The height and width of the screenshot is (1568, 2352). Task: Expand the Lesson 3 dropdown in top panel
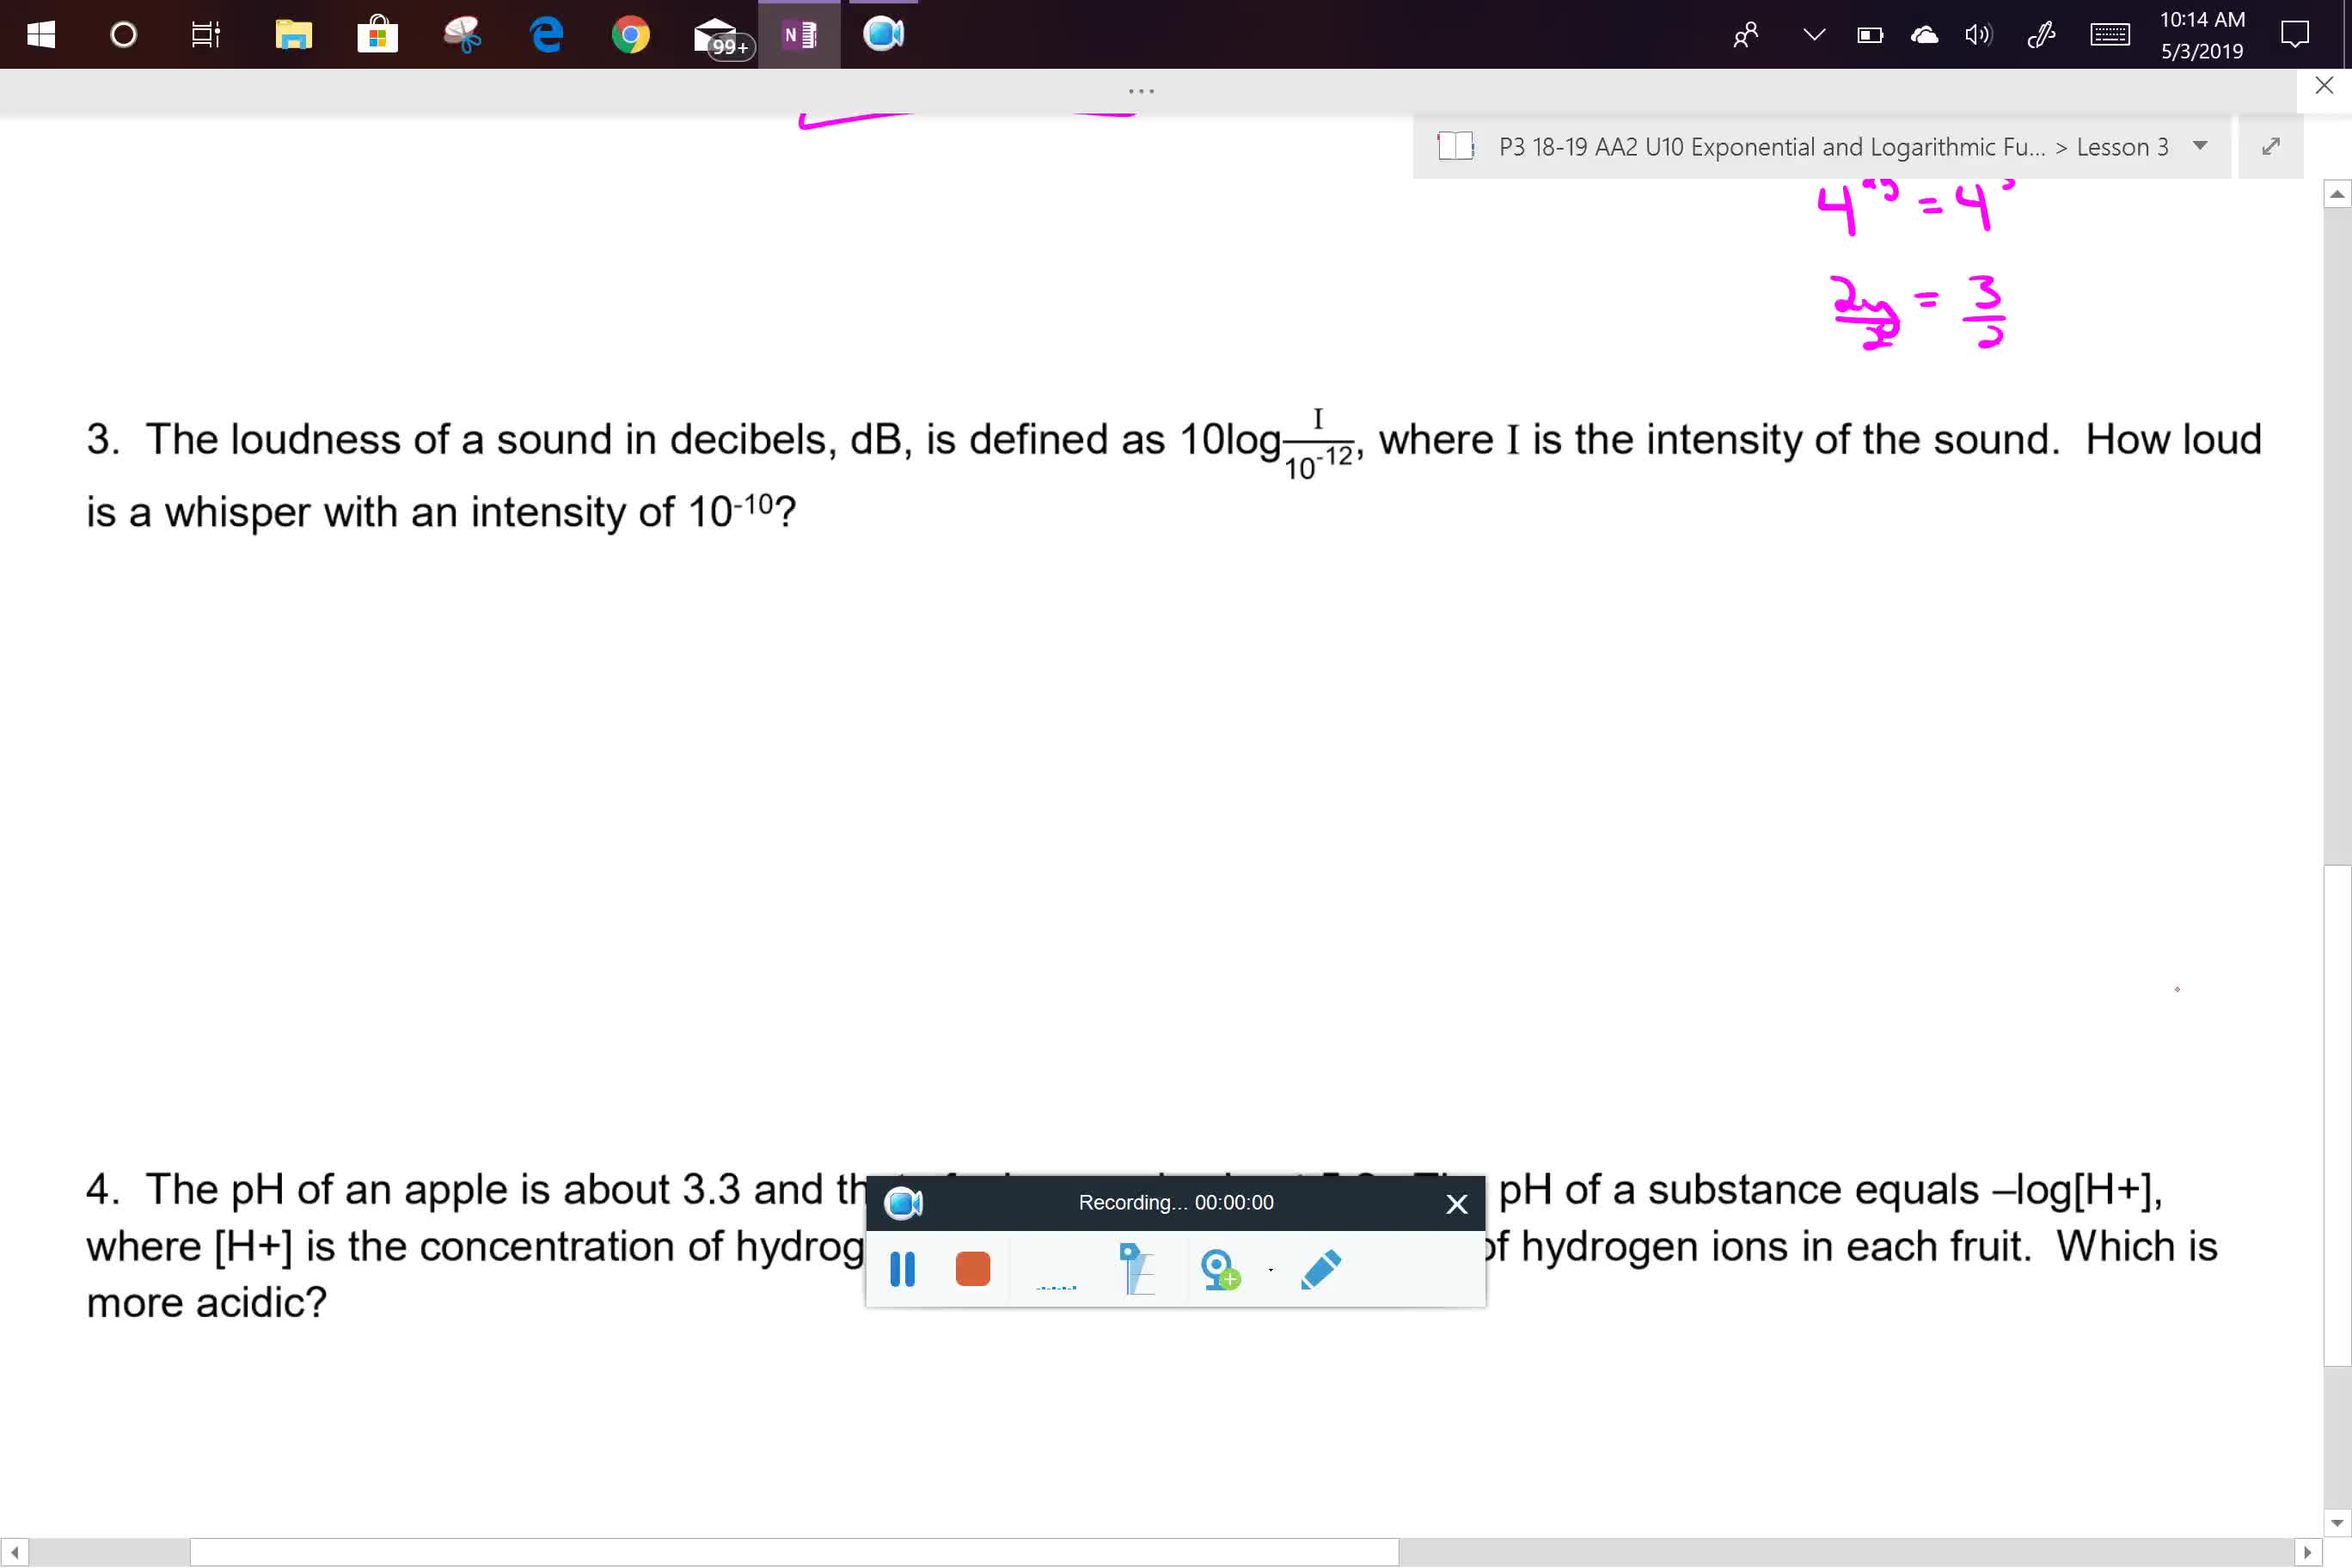[2202, 147]
